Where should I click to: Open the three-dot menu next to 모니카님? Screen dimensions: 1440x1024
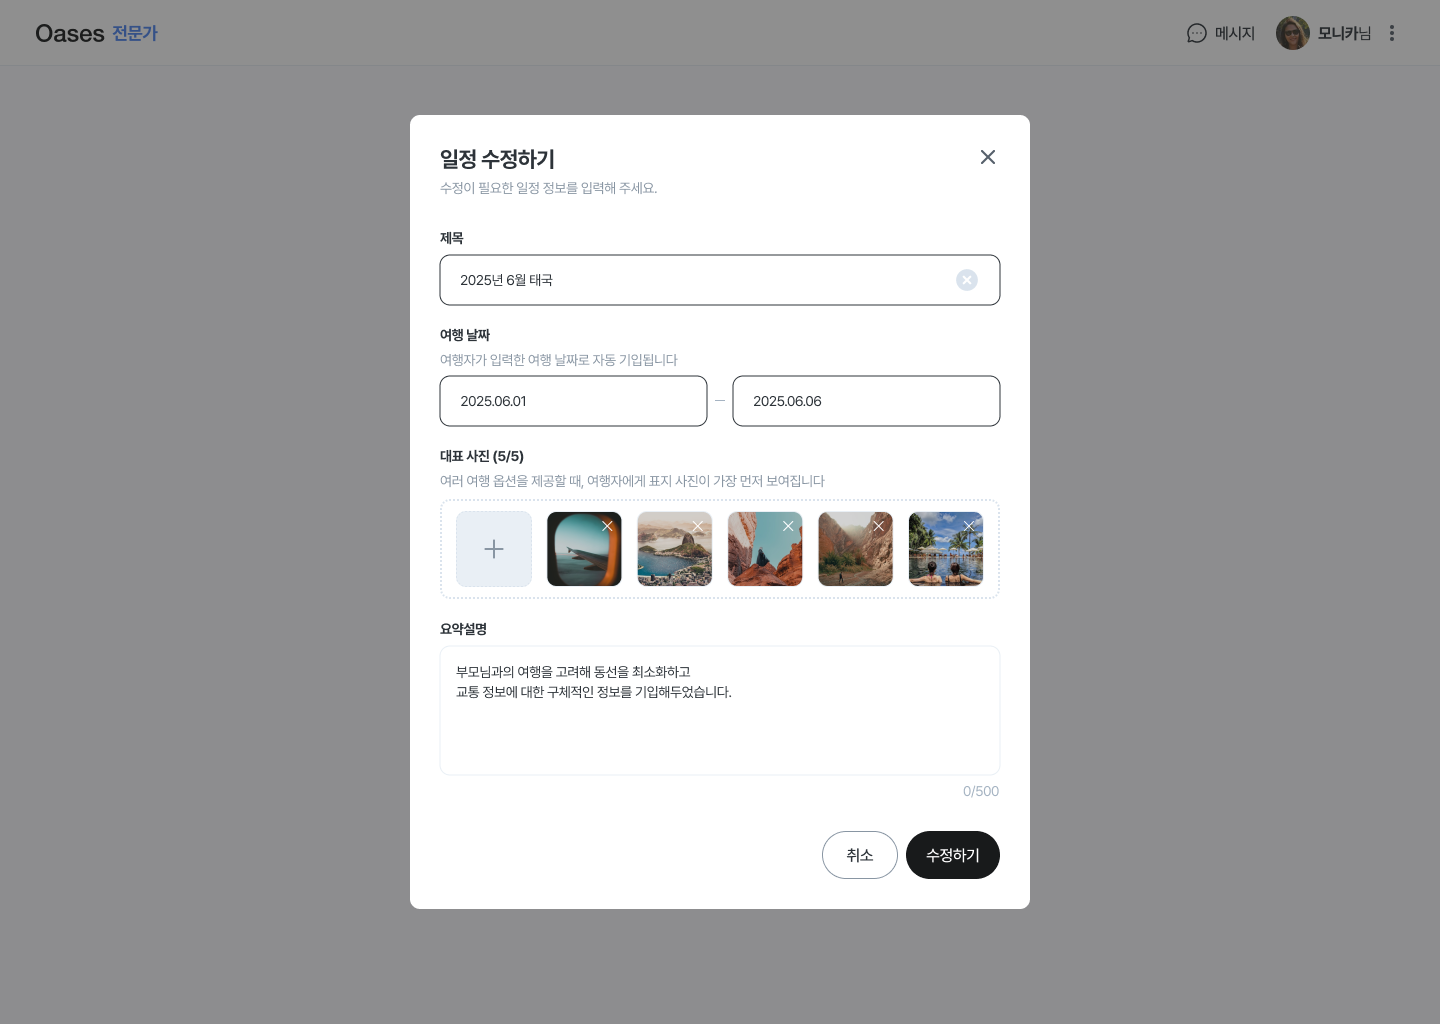1392,33
